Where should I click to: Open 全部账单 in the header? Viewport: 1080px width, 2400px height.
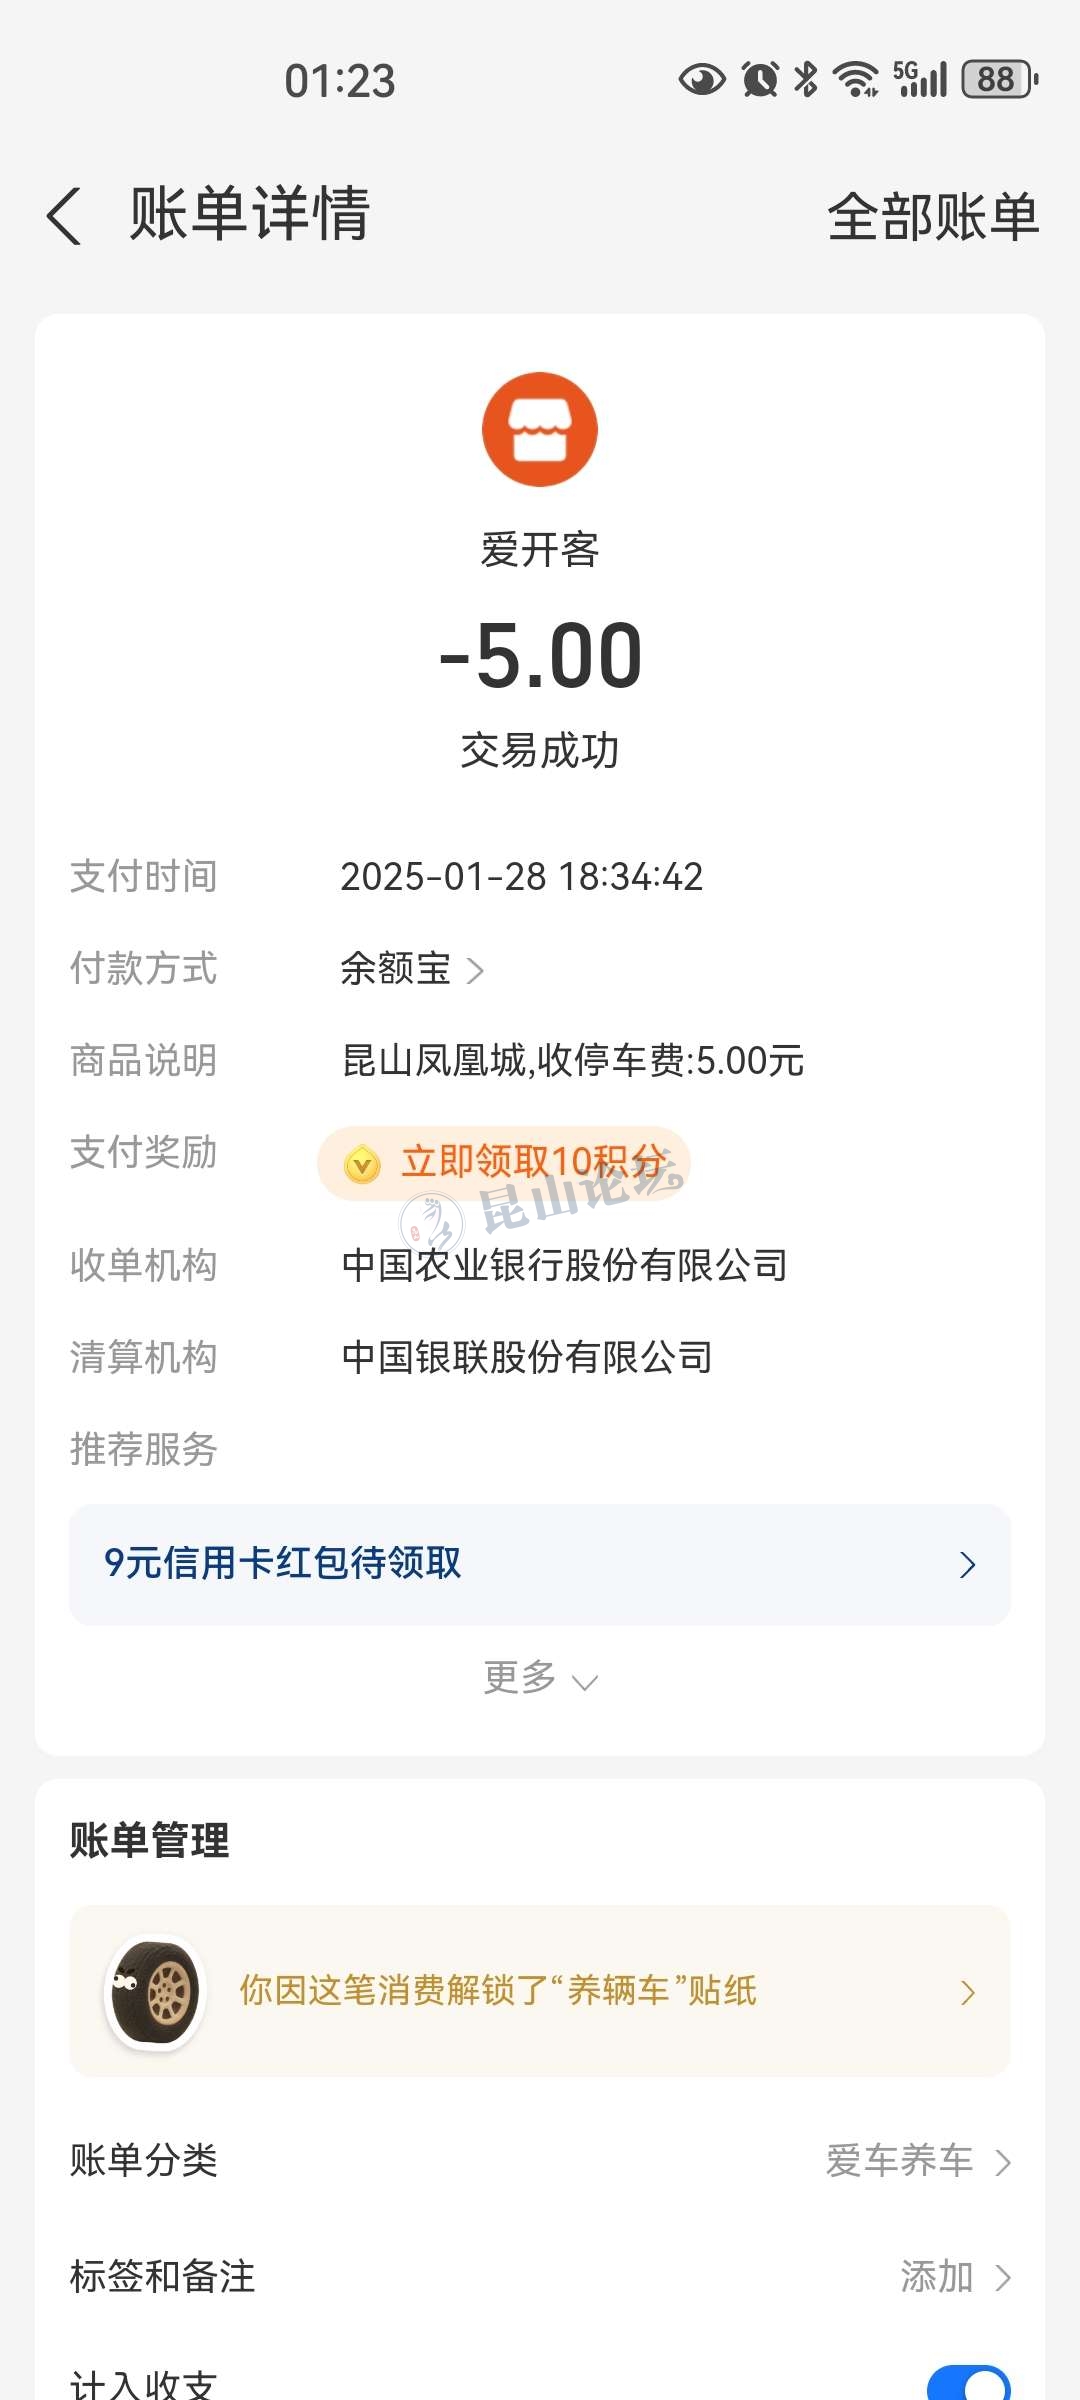[x=933, y=216]
